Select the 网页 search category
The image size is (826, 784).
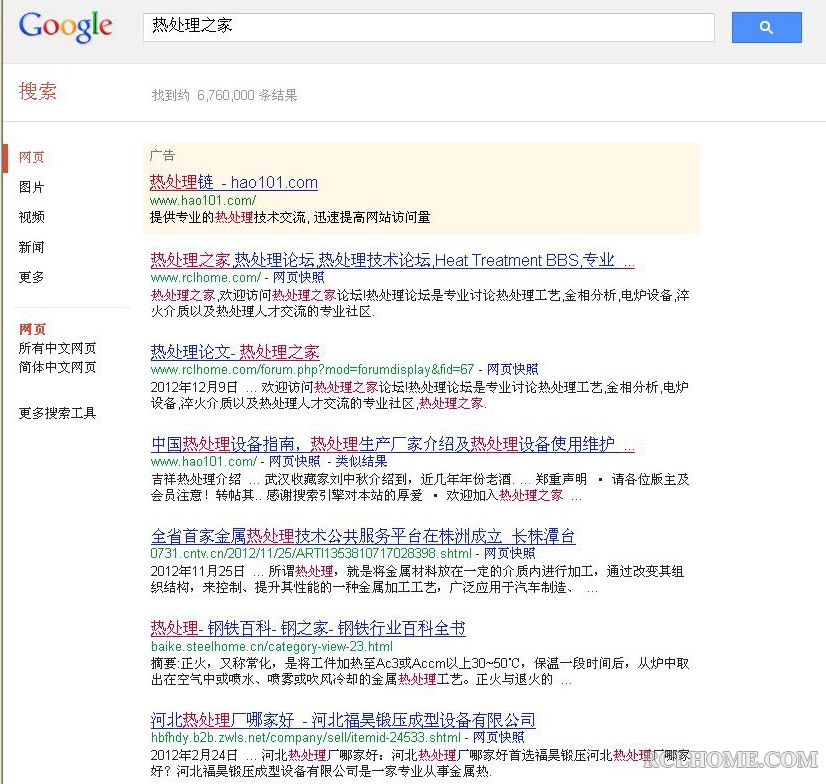pyautogui.click(x=32, y=157)
